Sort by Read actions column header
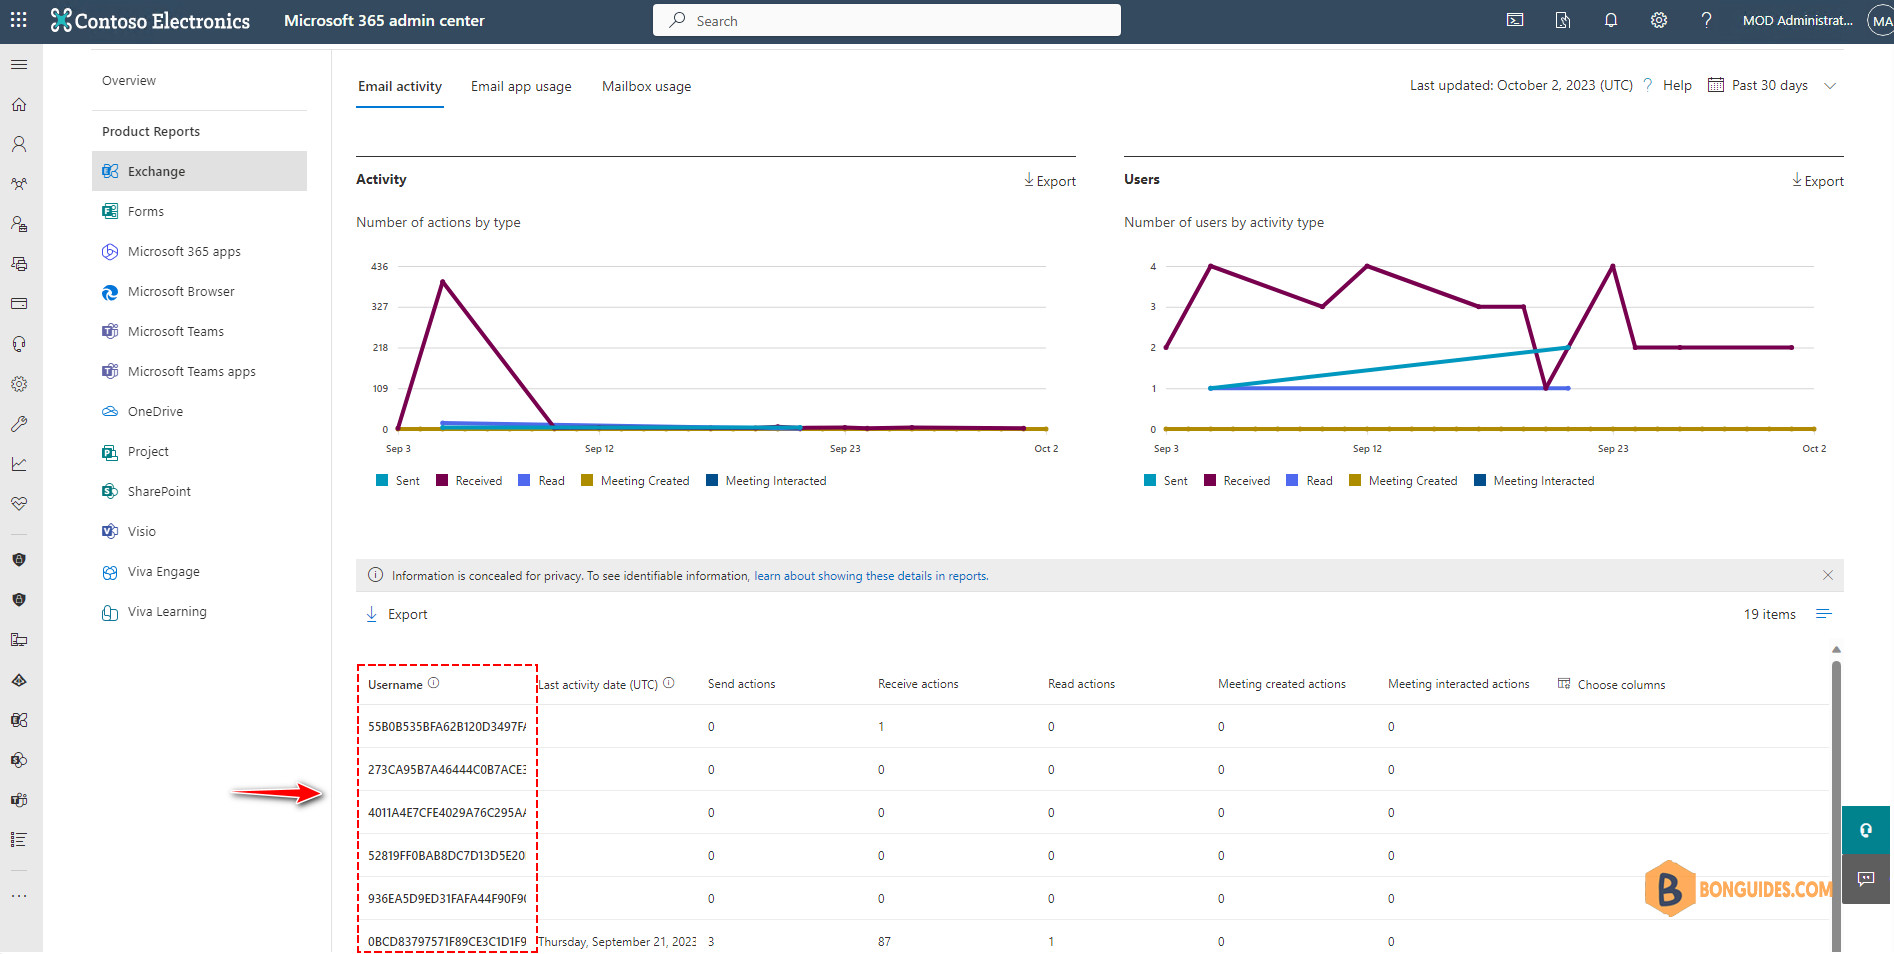 pos(1081,684)
